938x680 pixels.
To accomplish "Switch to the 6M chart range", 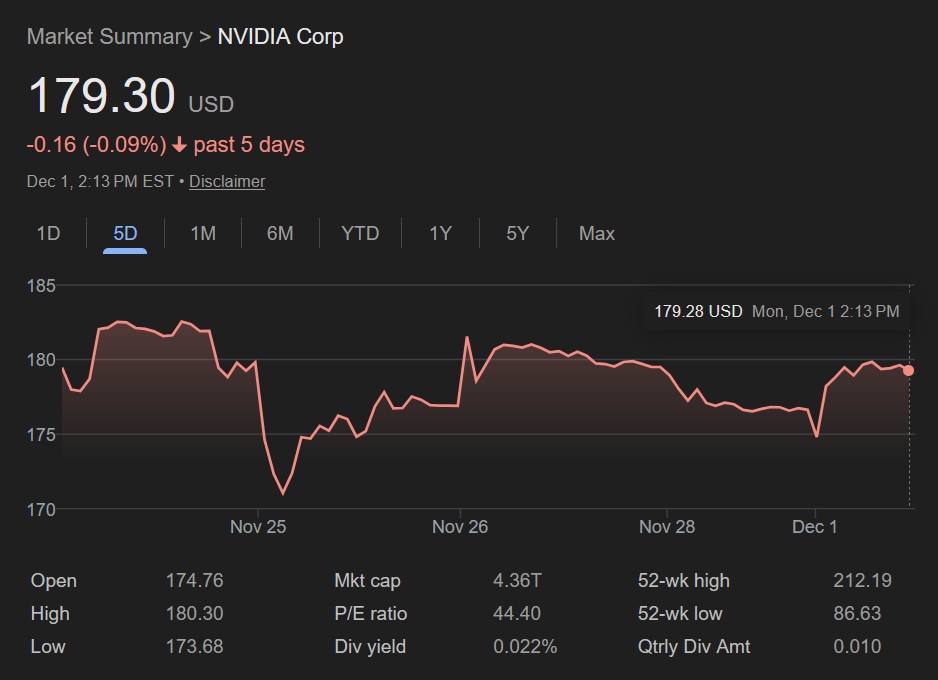I will [x=280, y=233].
